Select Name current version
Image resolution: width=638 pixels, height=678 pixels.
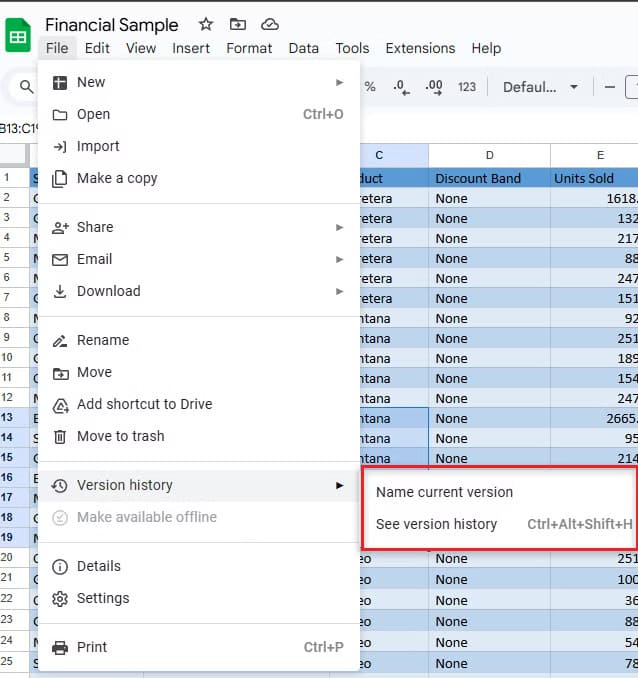444,492
